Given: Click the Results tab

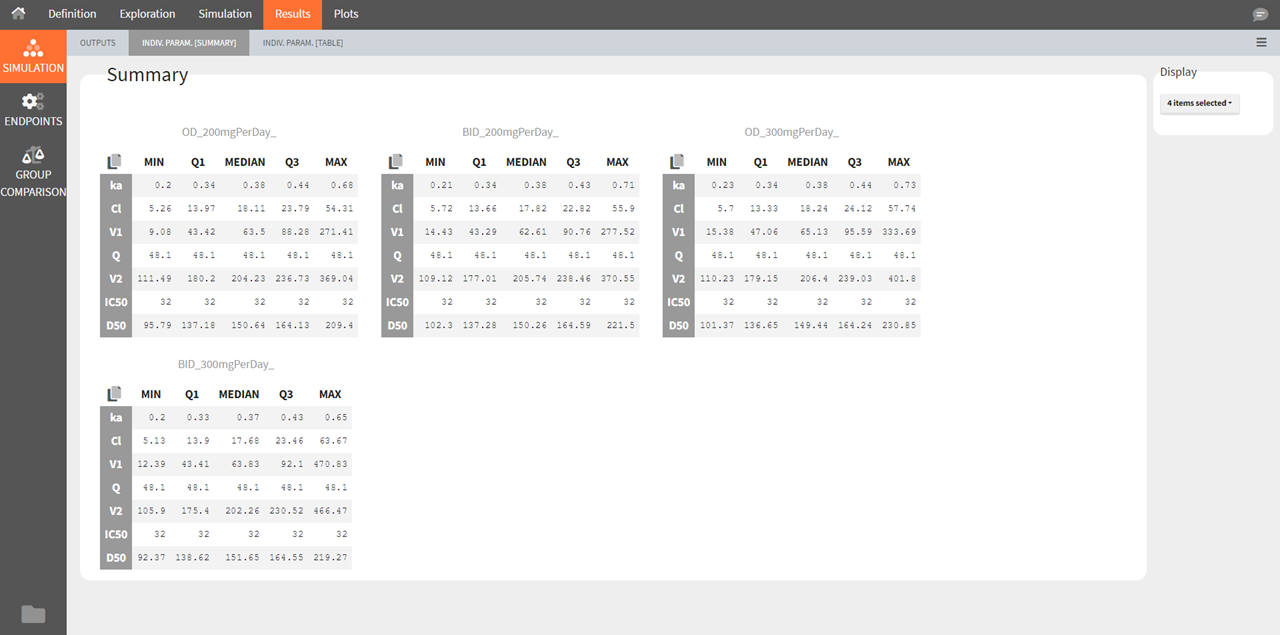Looking at the screenshot, I should 293,14.
